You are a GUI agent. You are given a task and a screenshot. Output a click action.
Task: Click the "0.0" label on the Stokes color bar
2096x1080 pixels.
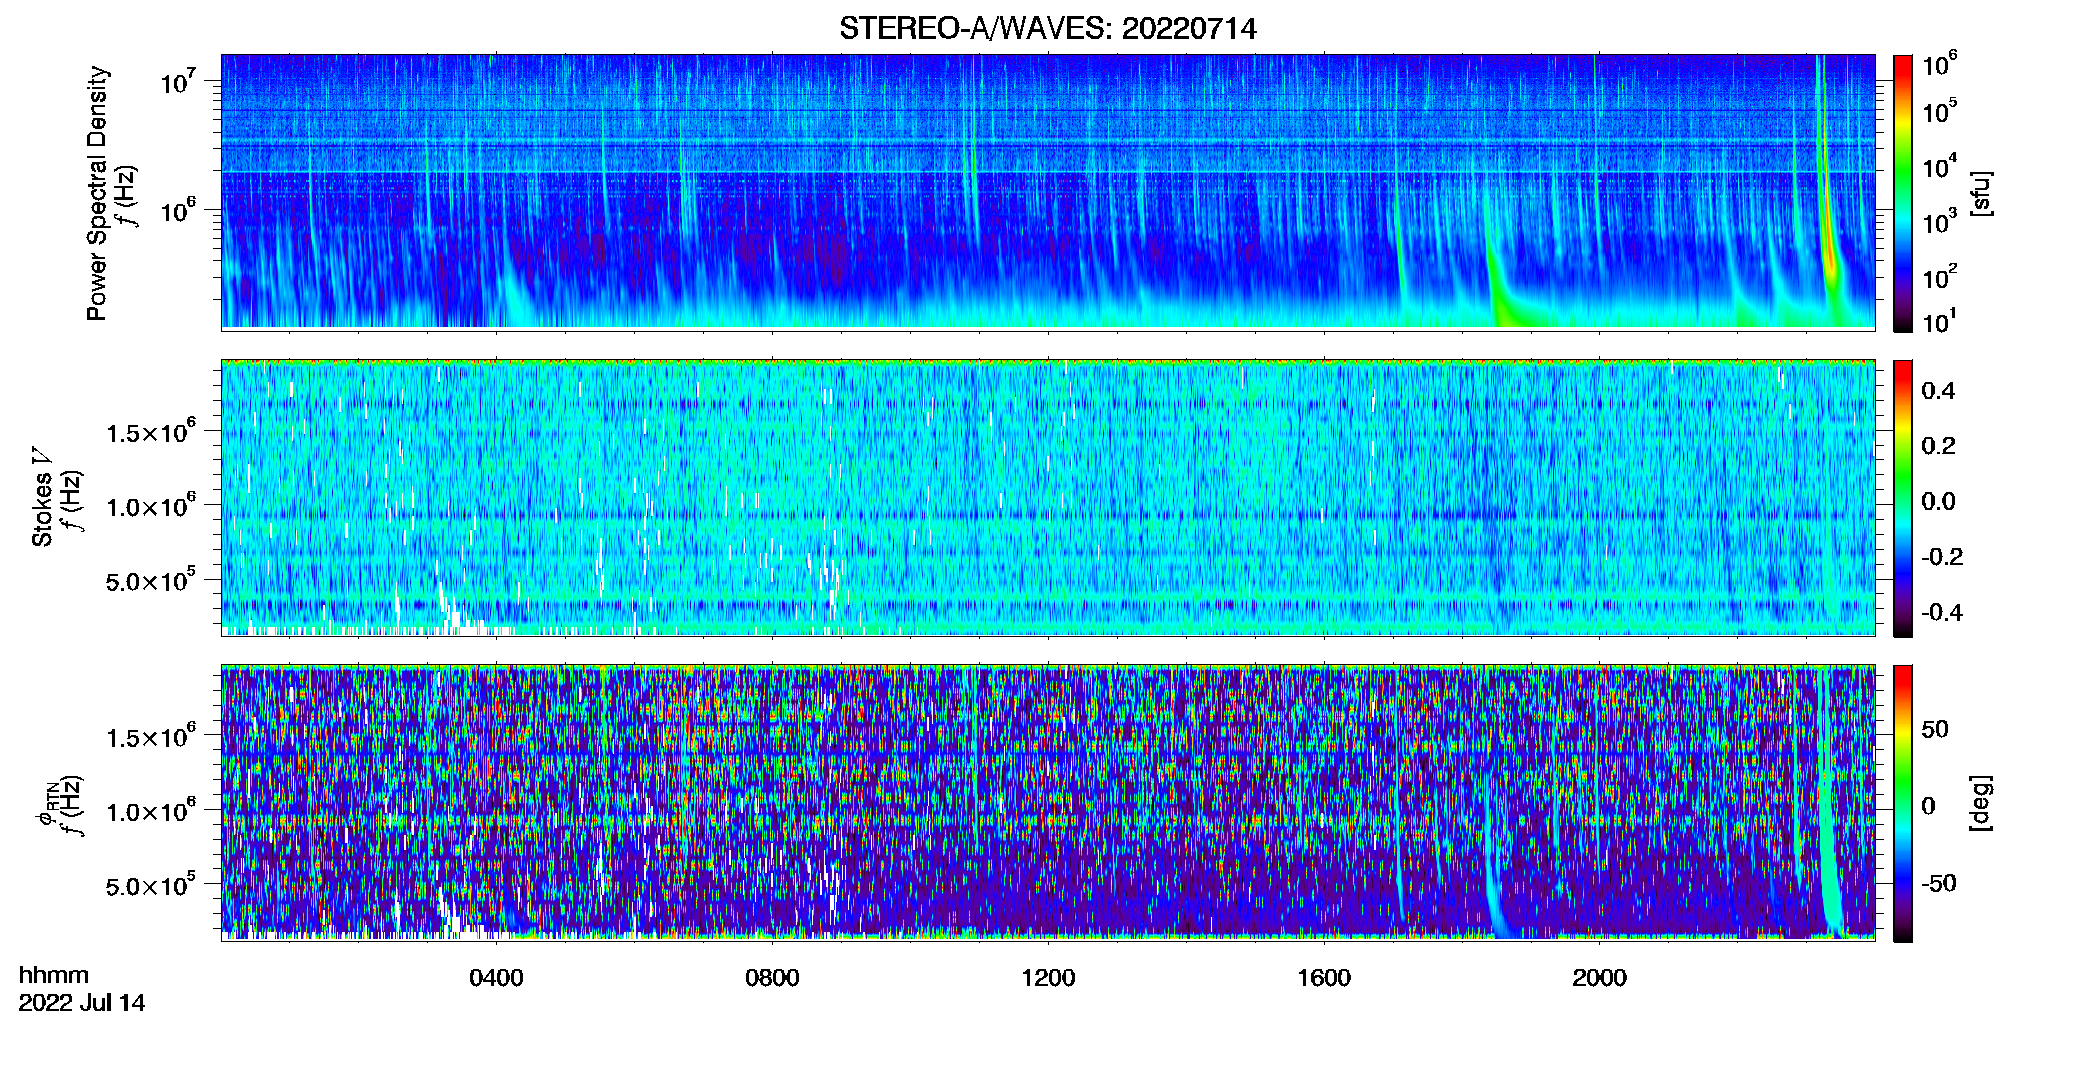(1938, 501)
